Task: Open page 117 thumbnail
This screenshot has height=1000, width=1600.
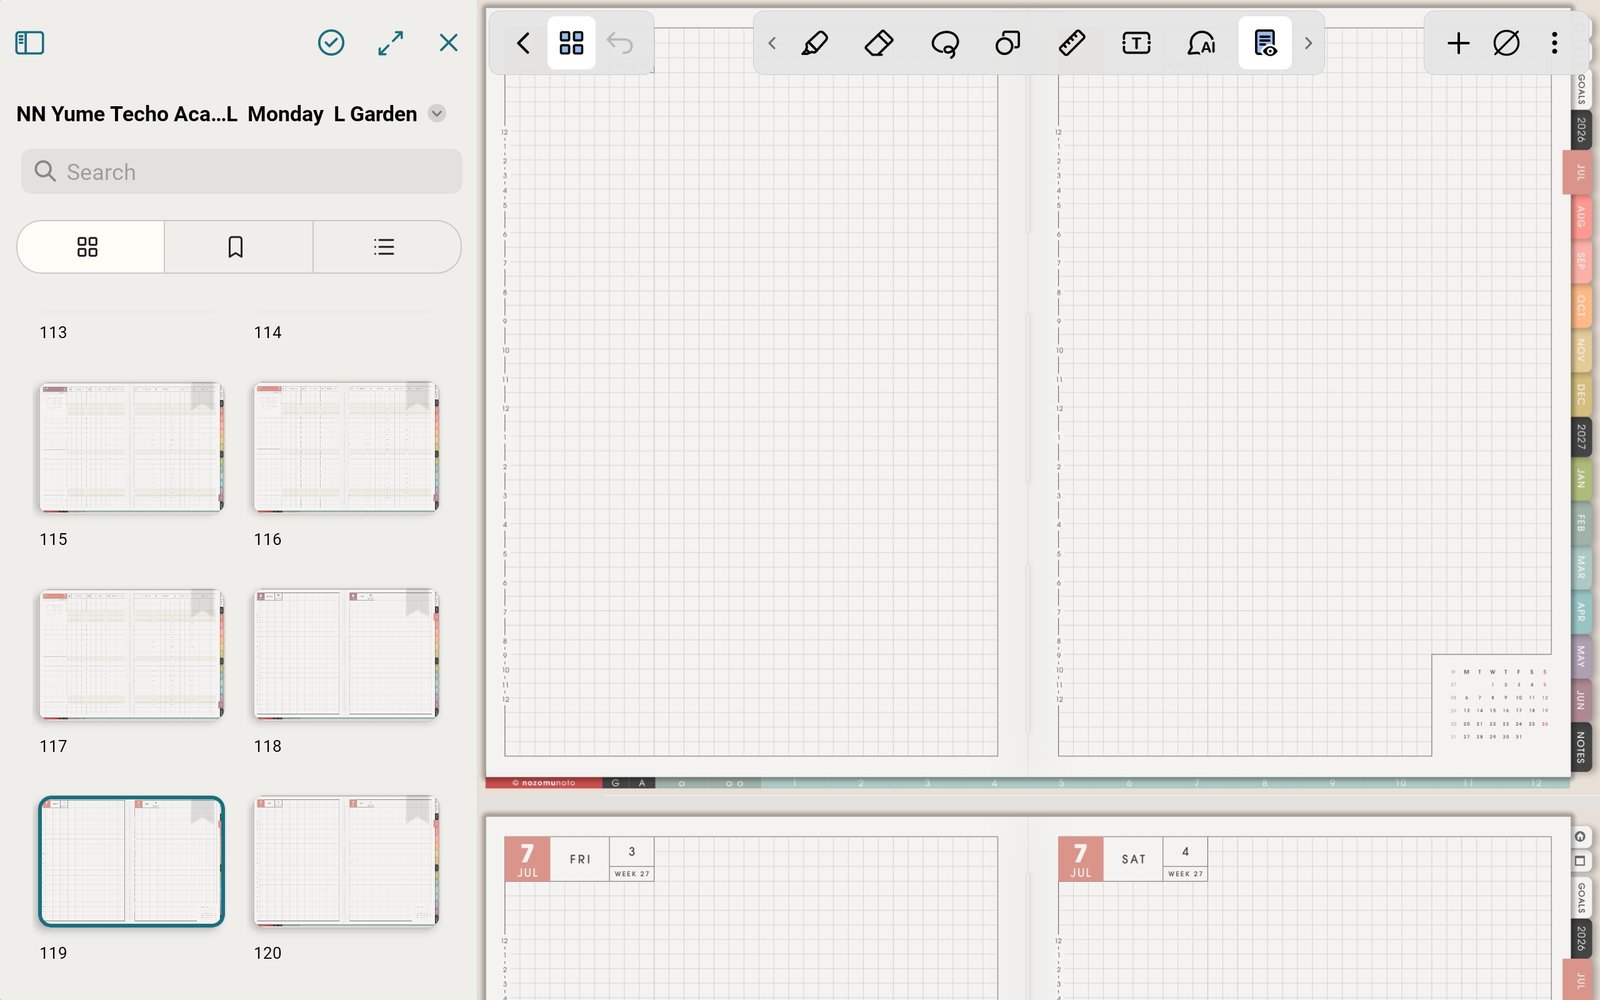Action: (131, 655)
